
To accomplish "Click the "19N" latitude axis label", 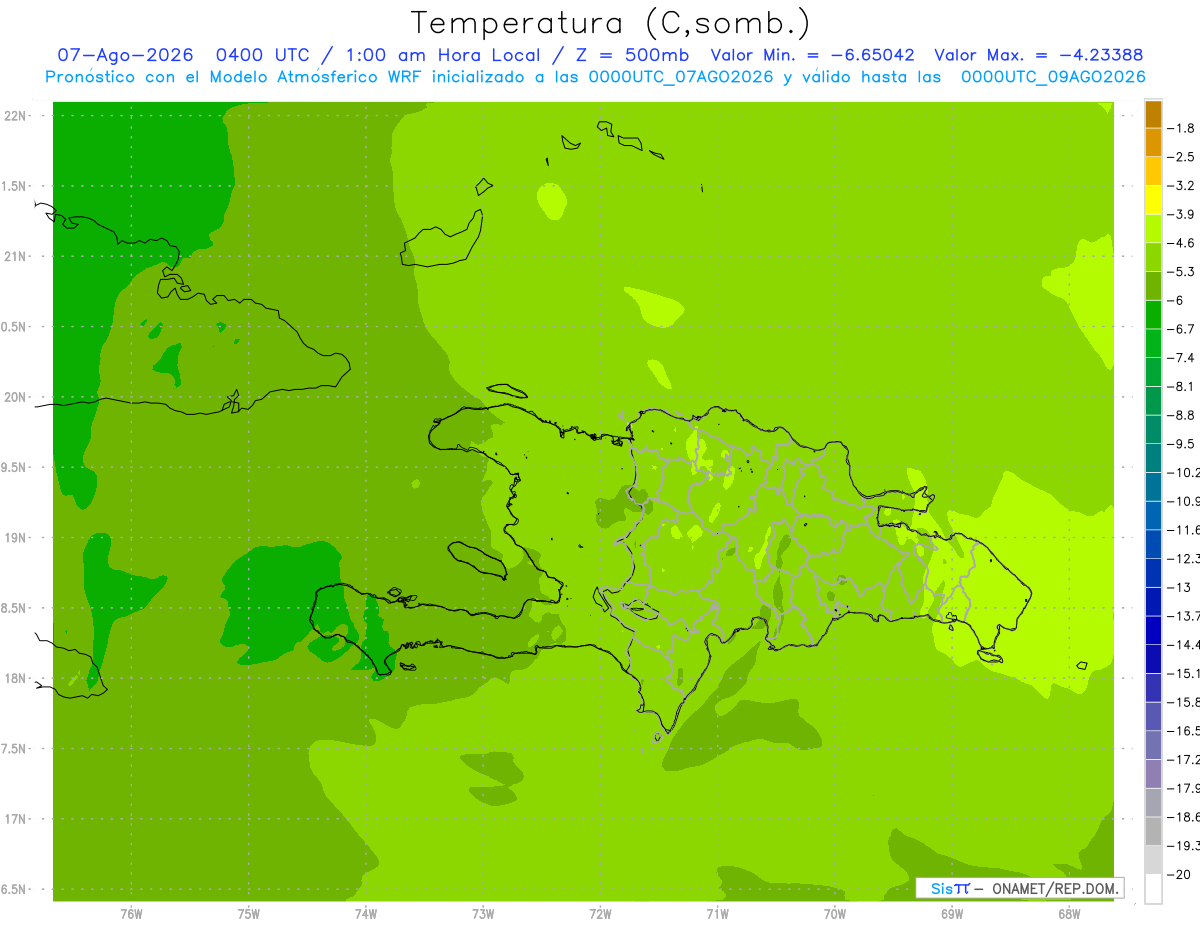I will coord(14,538).
